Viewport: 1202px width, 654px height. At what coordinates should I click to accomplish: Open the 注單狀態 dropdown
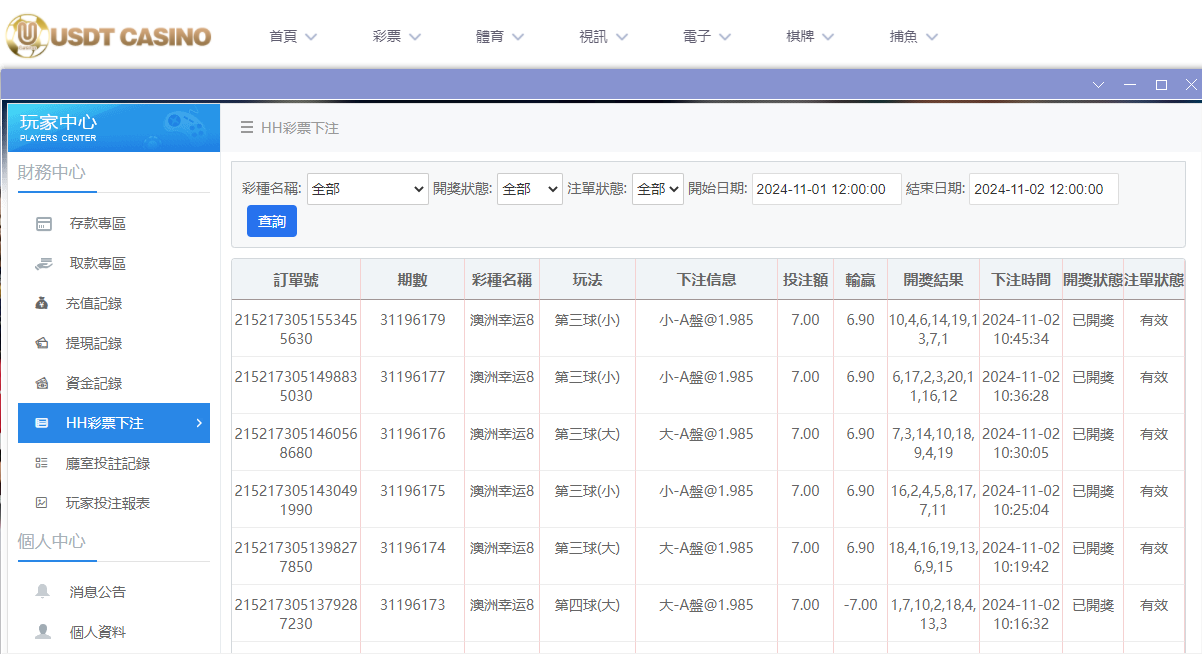(657, 188)
